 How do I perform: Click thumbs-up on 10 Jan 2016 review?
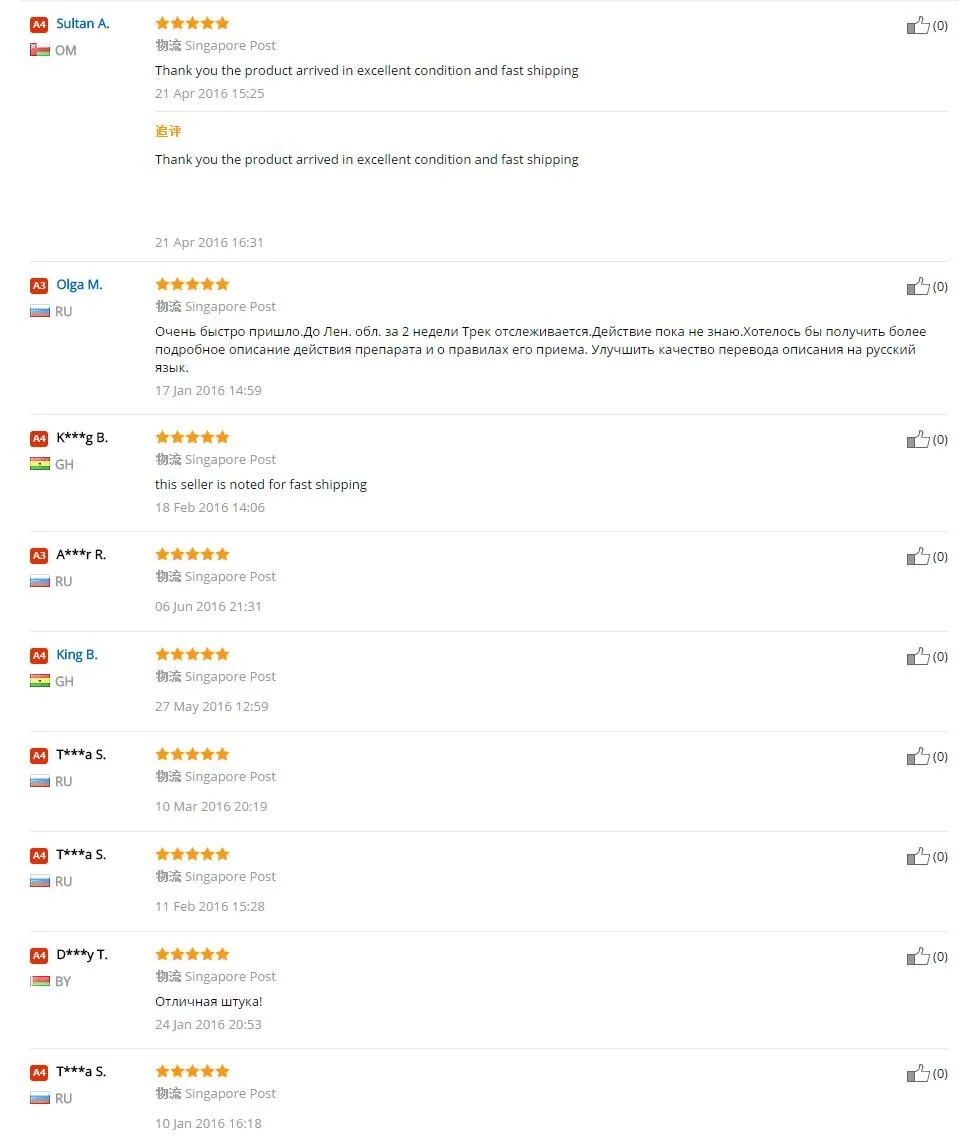point(918,1074)
